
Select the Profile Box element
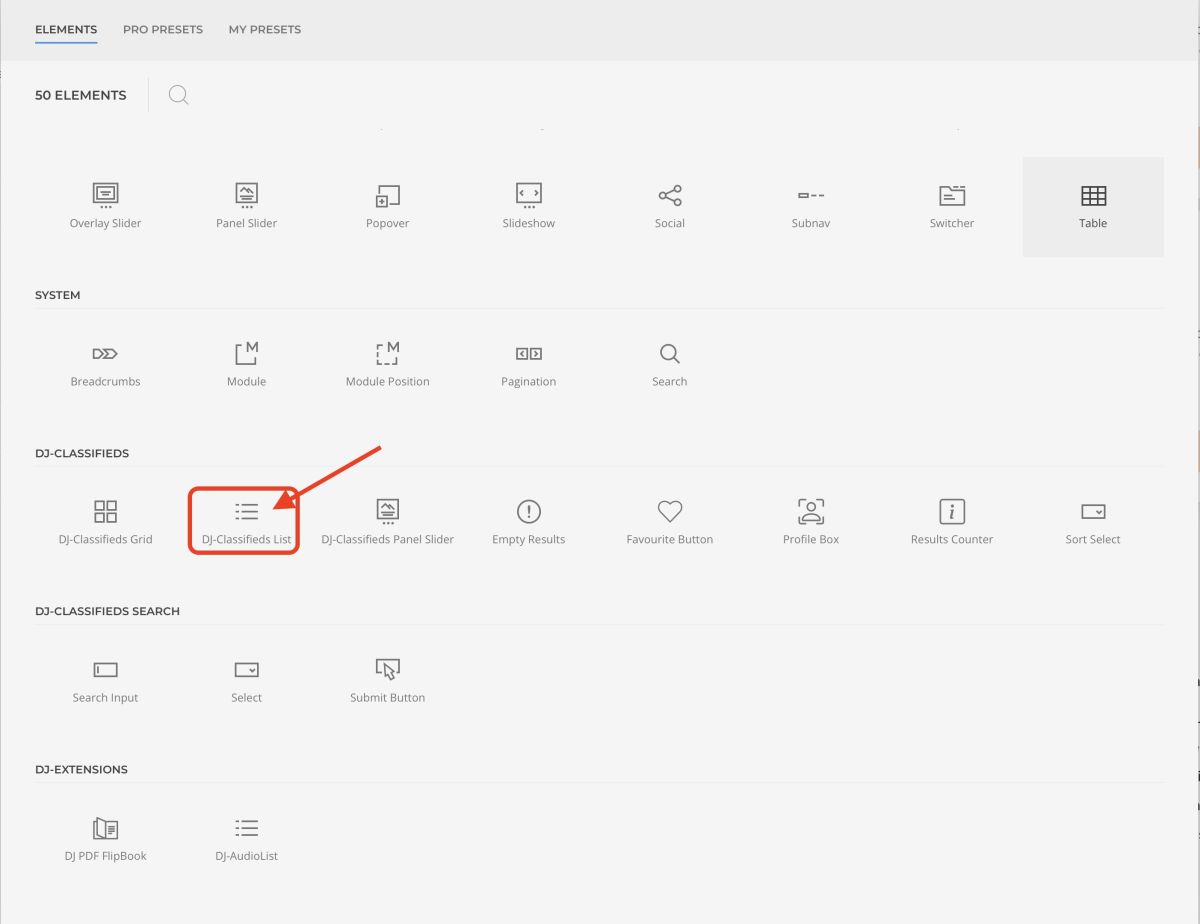pos(810,523)
